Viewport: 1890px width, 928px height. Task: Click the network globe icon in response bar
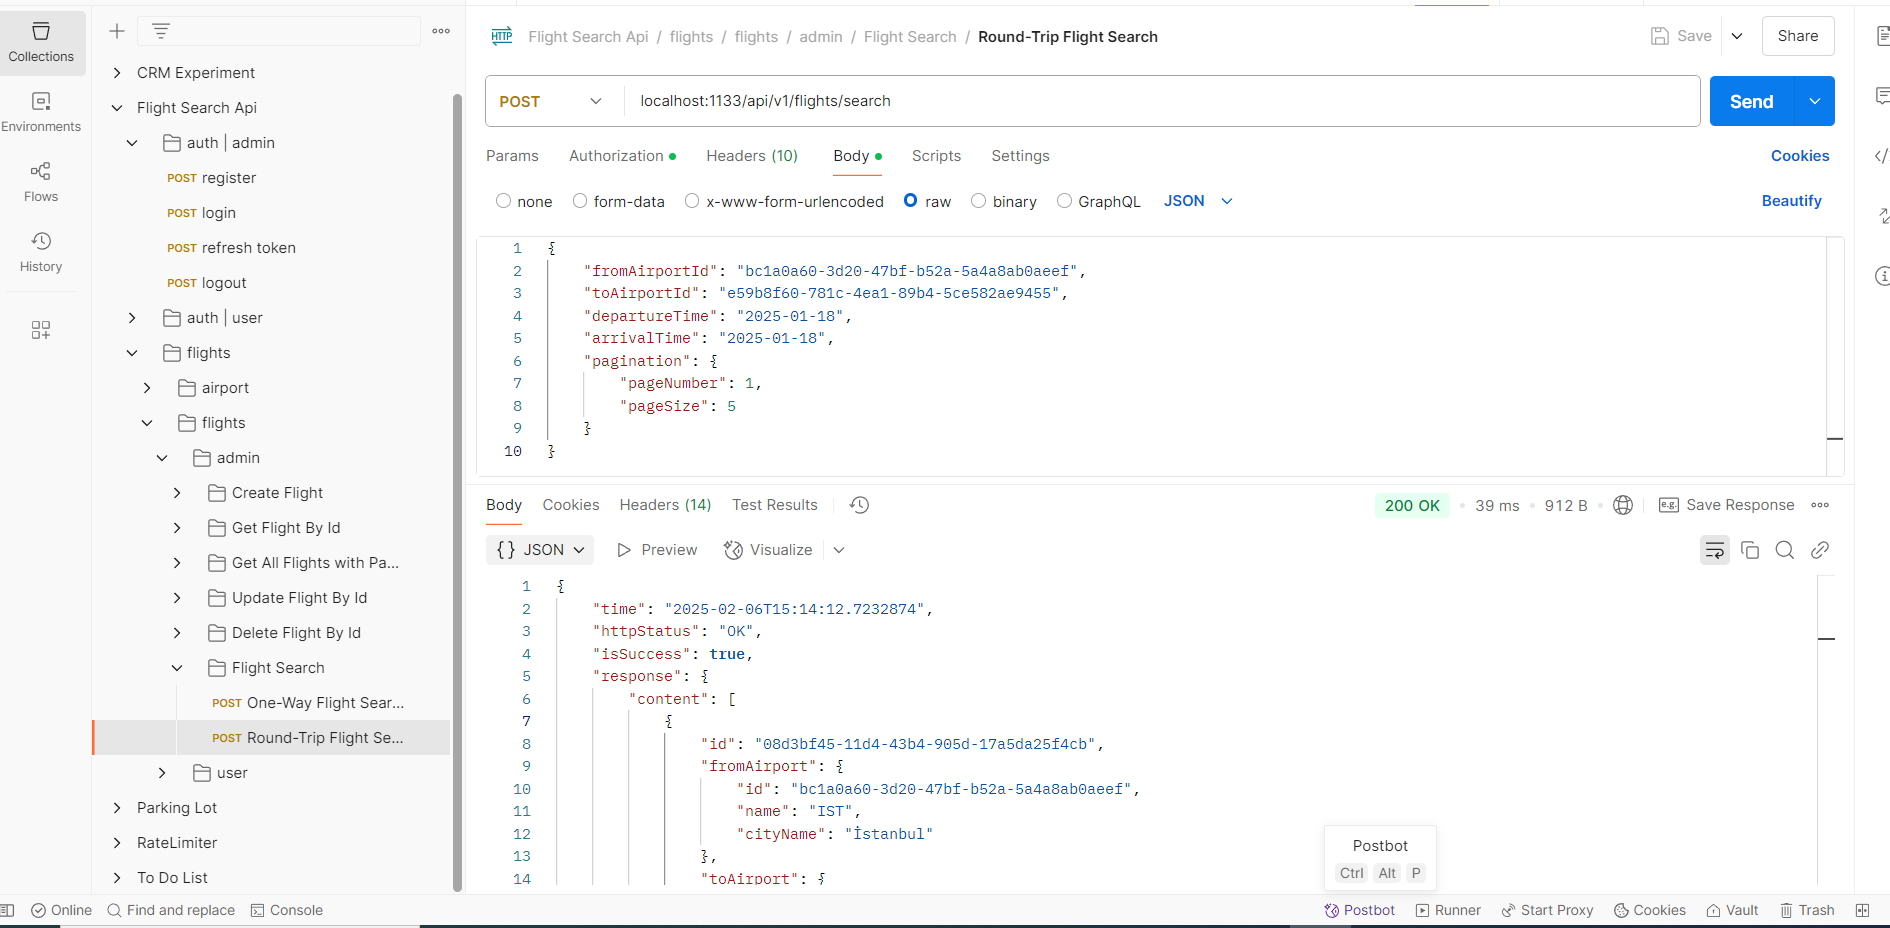[x=1623, y=505]
